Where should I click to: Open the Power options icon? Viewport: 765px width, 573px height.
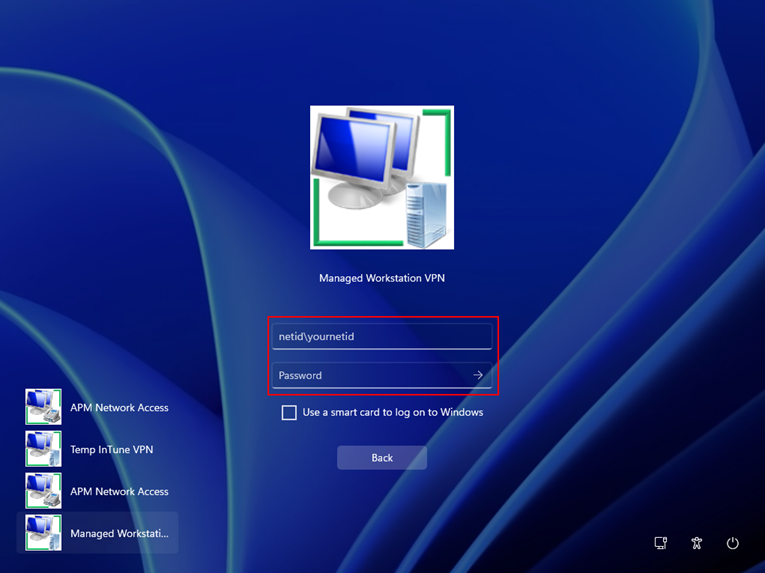tap(732, 543)
